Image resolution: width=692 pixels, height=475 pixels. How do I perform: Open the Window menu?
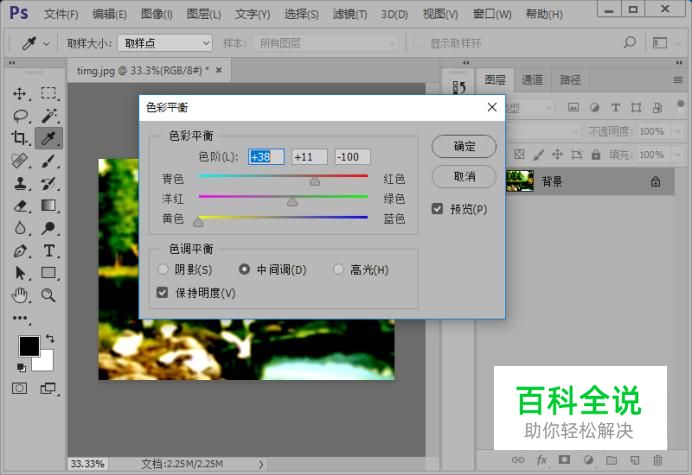492,15
